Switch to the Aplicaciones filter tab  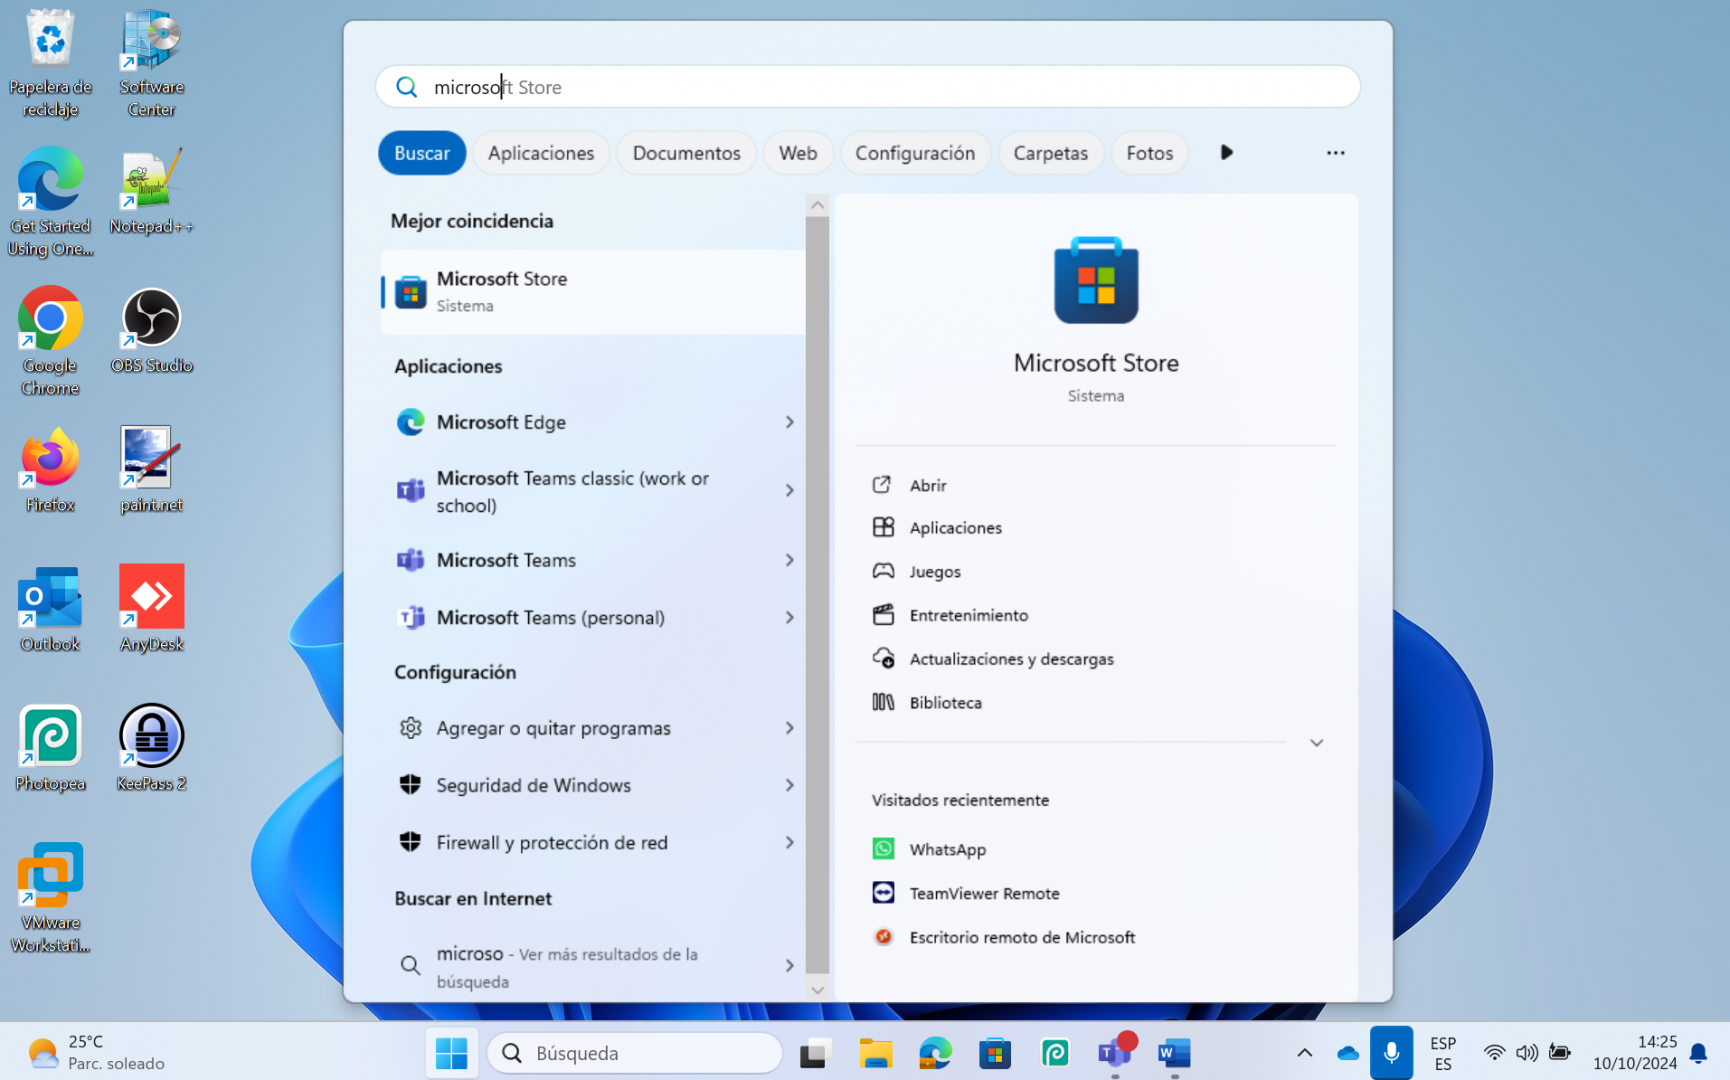pos(541,153)
